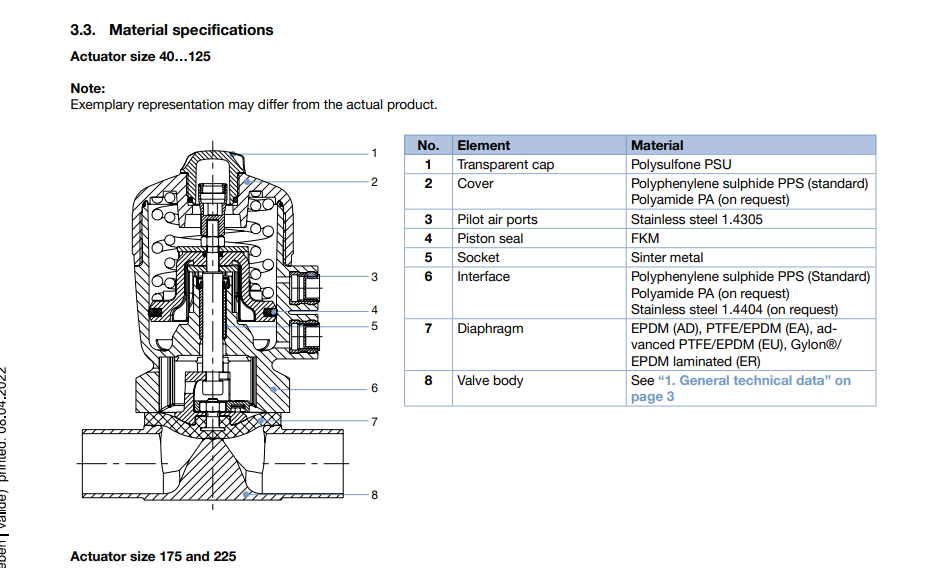937x568 pixels.
Task: Click the bold "Note:" label
Action: [x=88, y=88]
